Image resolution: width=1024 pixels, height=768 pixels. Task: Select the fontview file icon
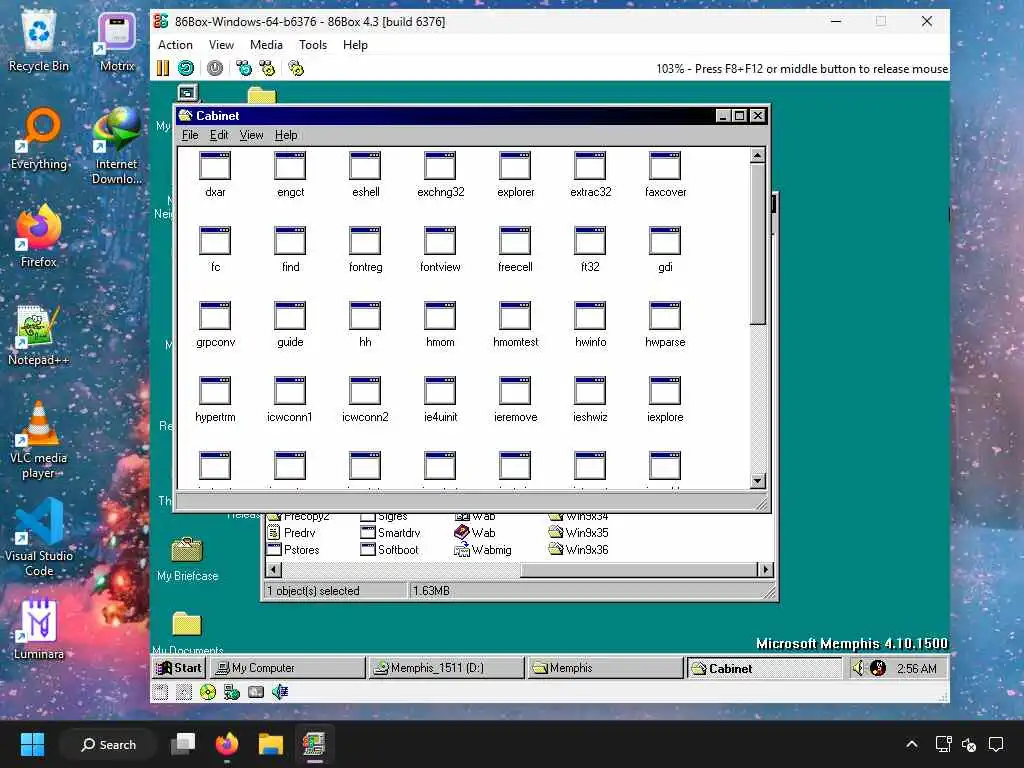pyautogui.click(x=440, y=249)
